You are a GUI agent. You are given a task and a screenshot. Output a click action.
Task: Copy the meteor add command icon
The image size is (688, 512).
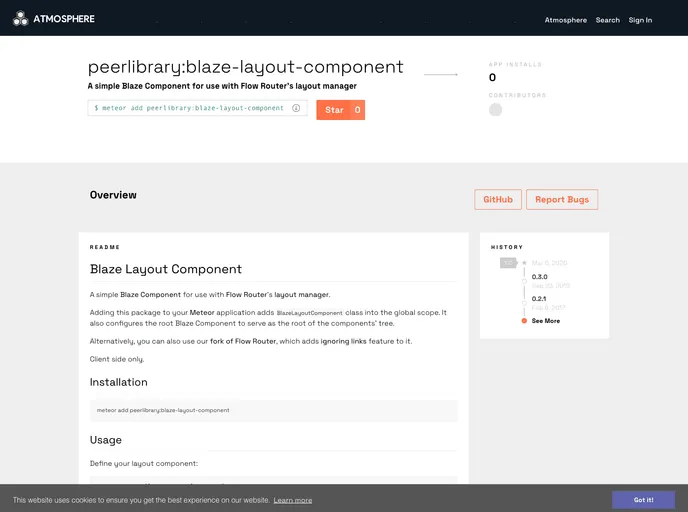click(x=296, y=108)
